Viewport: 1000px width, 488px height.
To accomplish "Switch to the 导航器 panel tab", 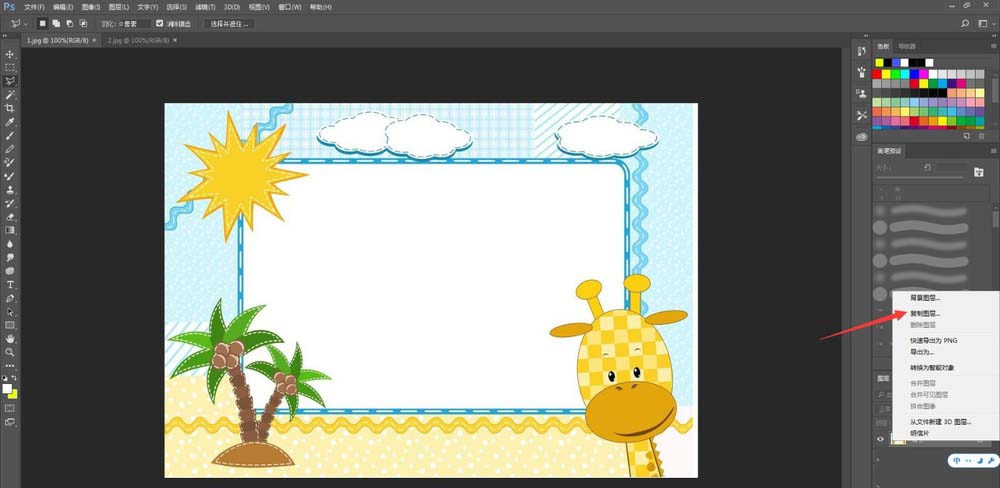I will click(907, 46).
